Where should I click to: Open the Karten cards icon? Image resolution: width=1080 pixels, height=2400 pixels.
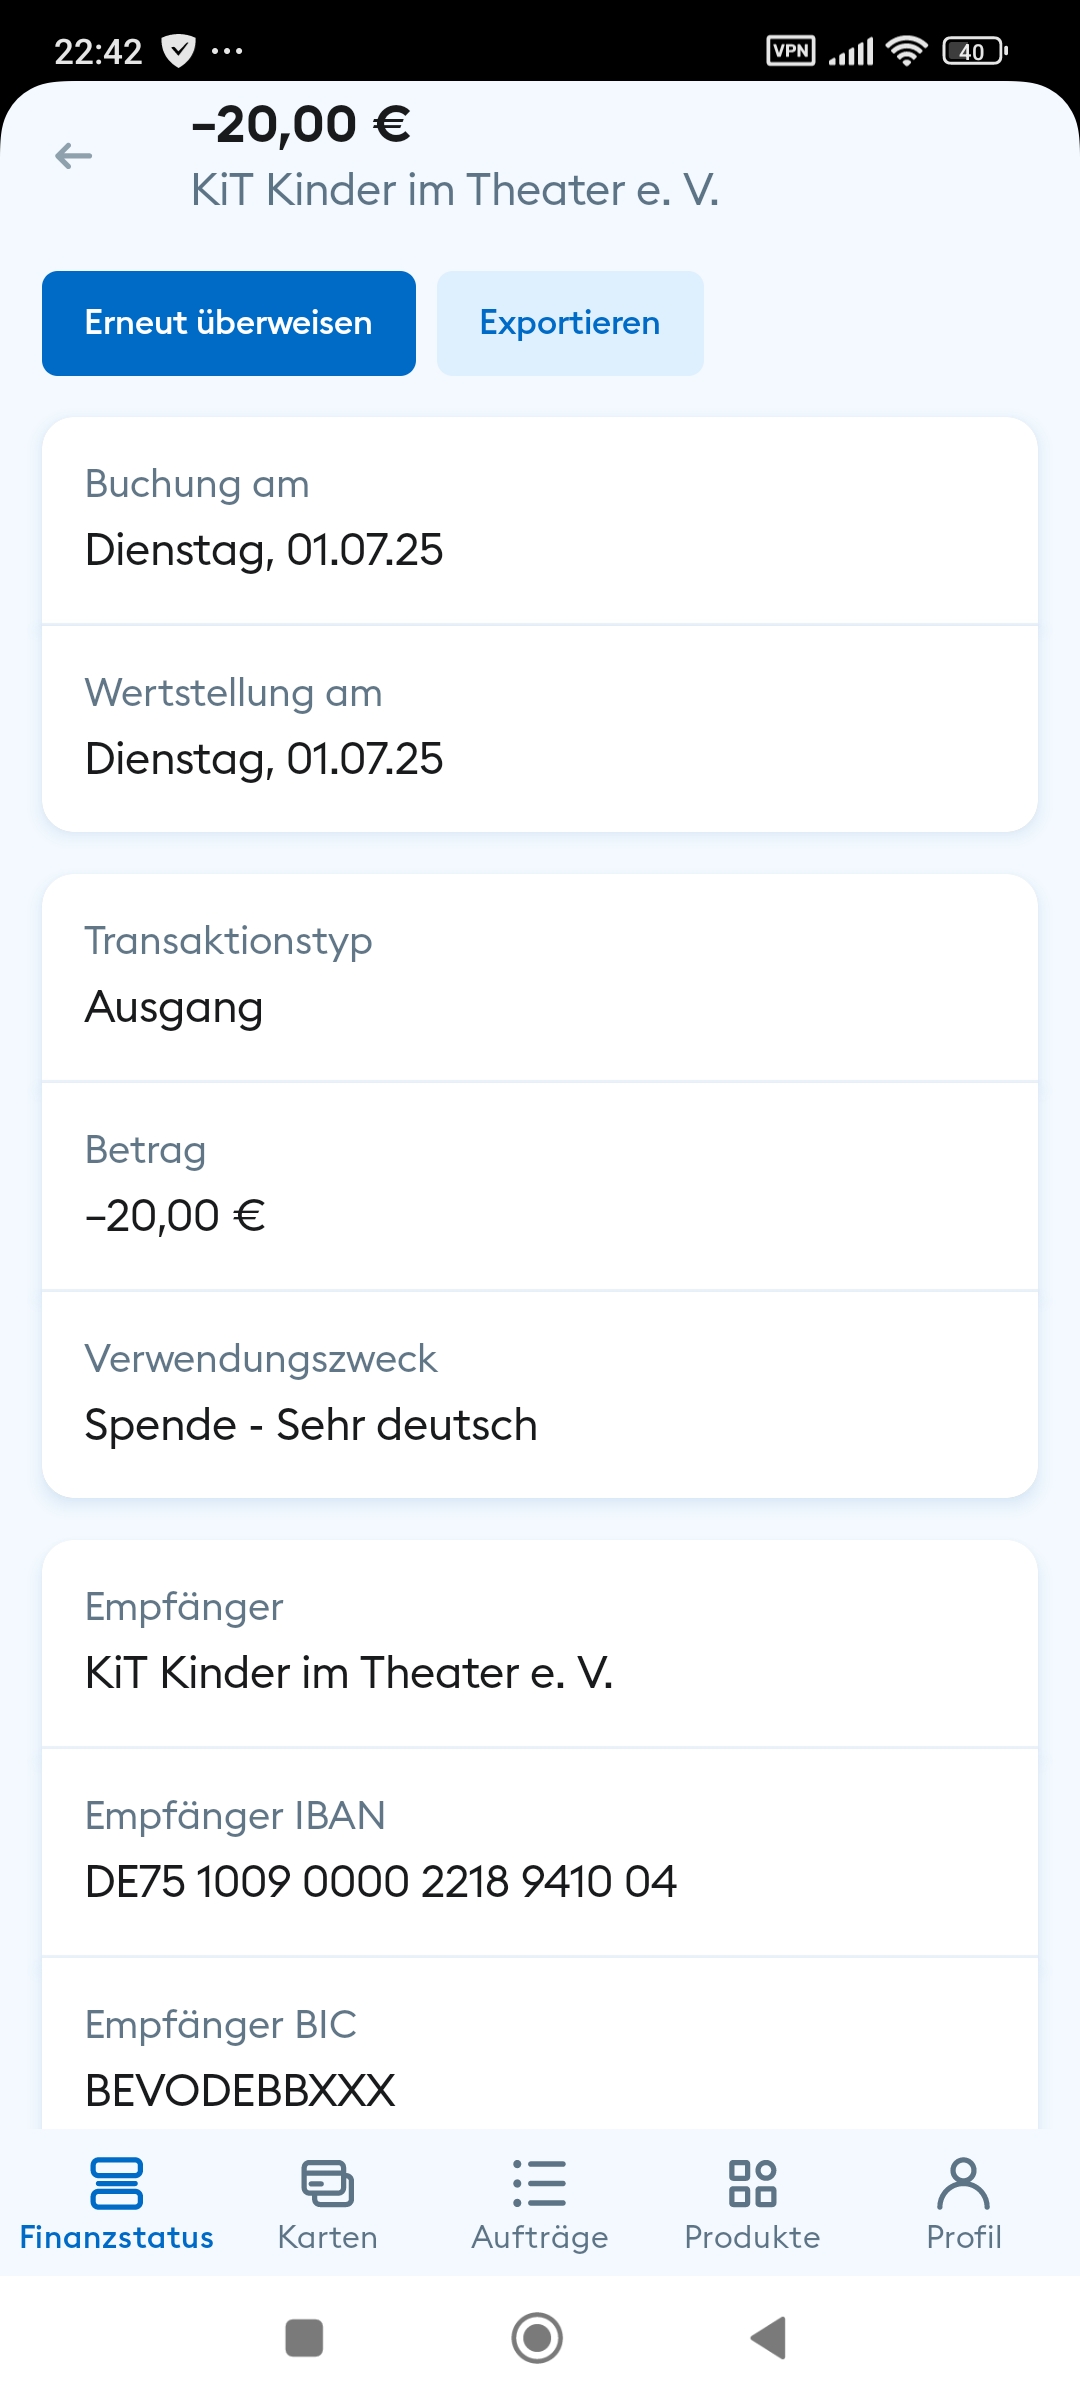327,2184
